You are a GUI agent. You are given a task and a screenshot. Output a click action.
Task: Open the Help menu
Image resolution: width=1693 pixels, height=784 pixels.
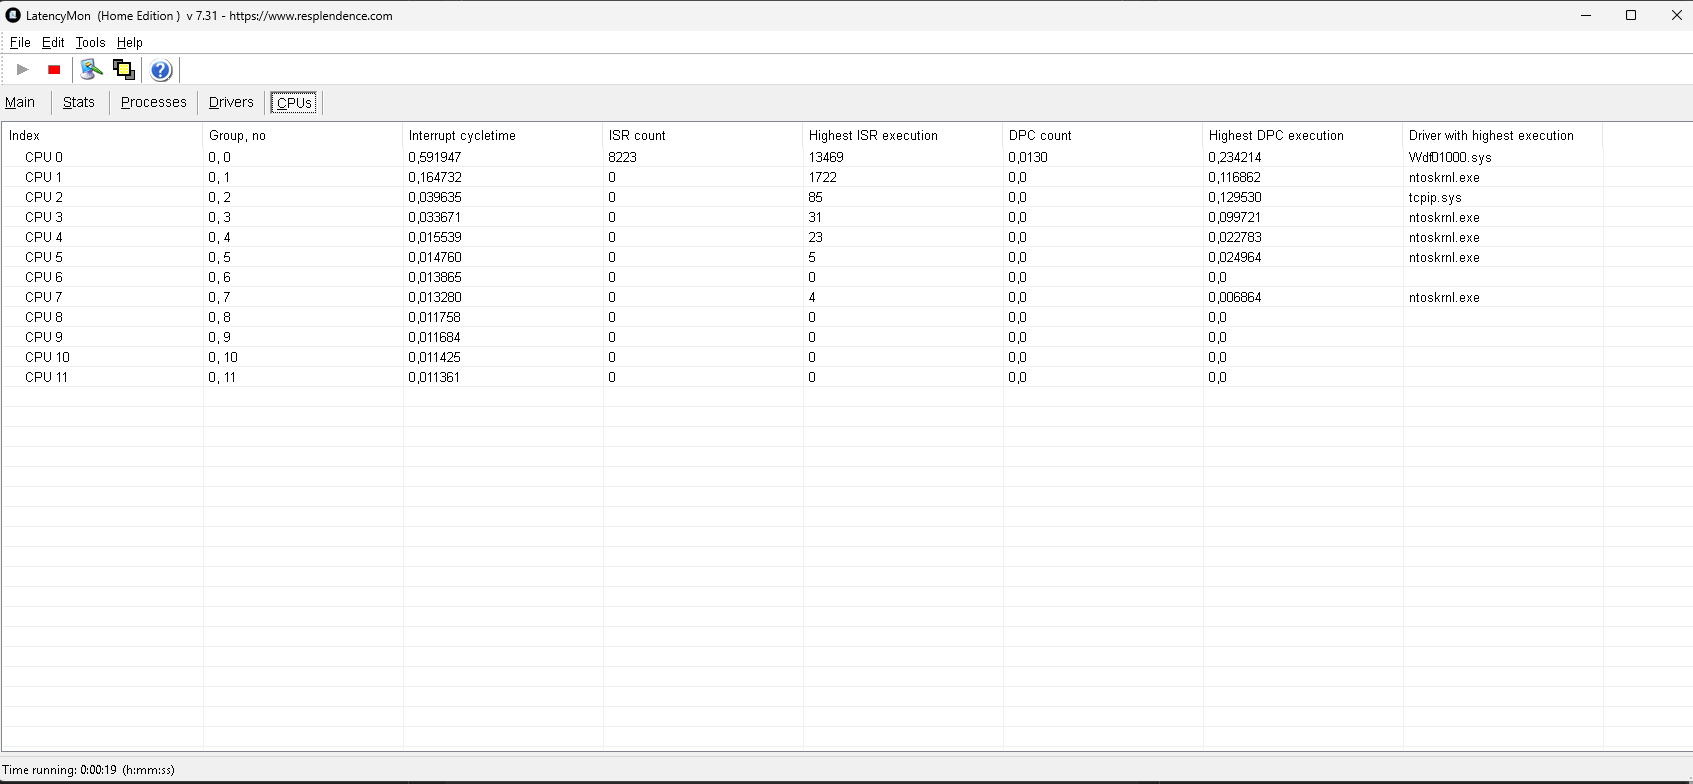pyautogui.click(x=130, y=43)
